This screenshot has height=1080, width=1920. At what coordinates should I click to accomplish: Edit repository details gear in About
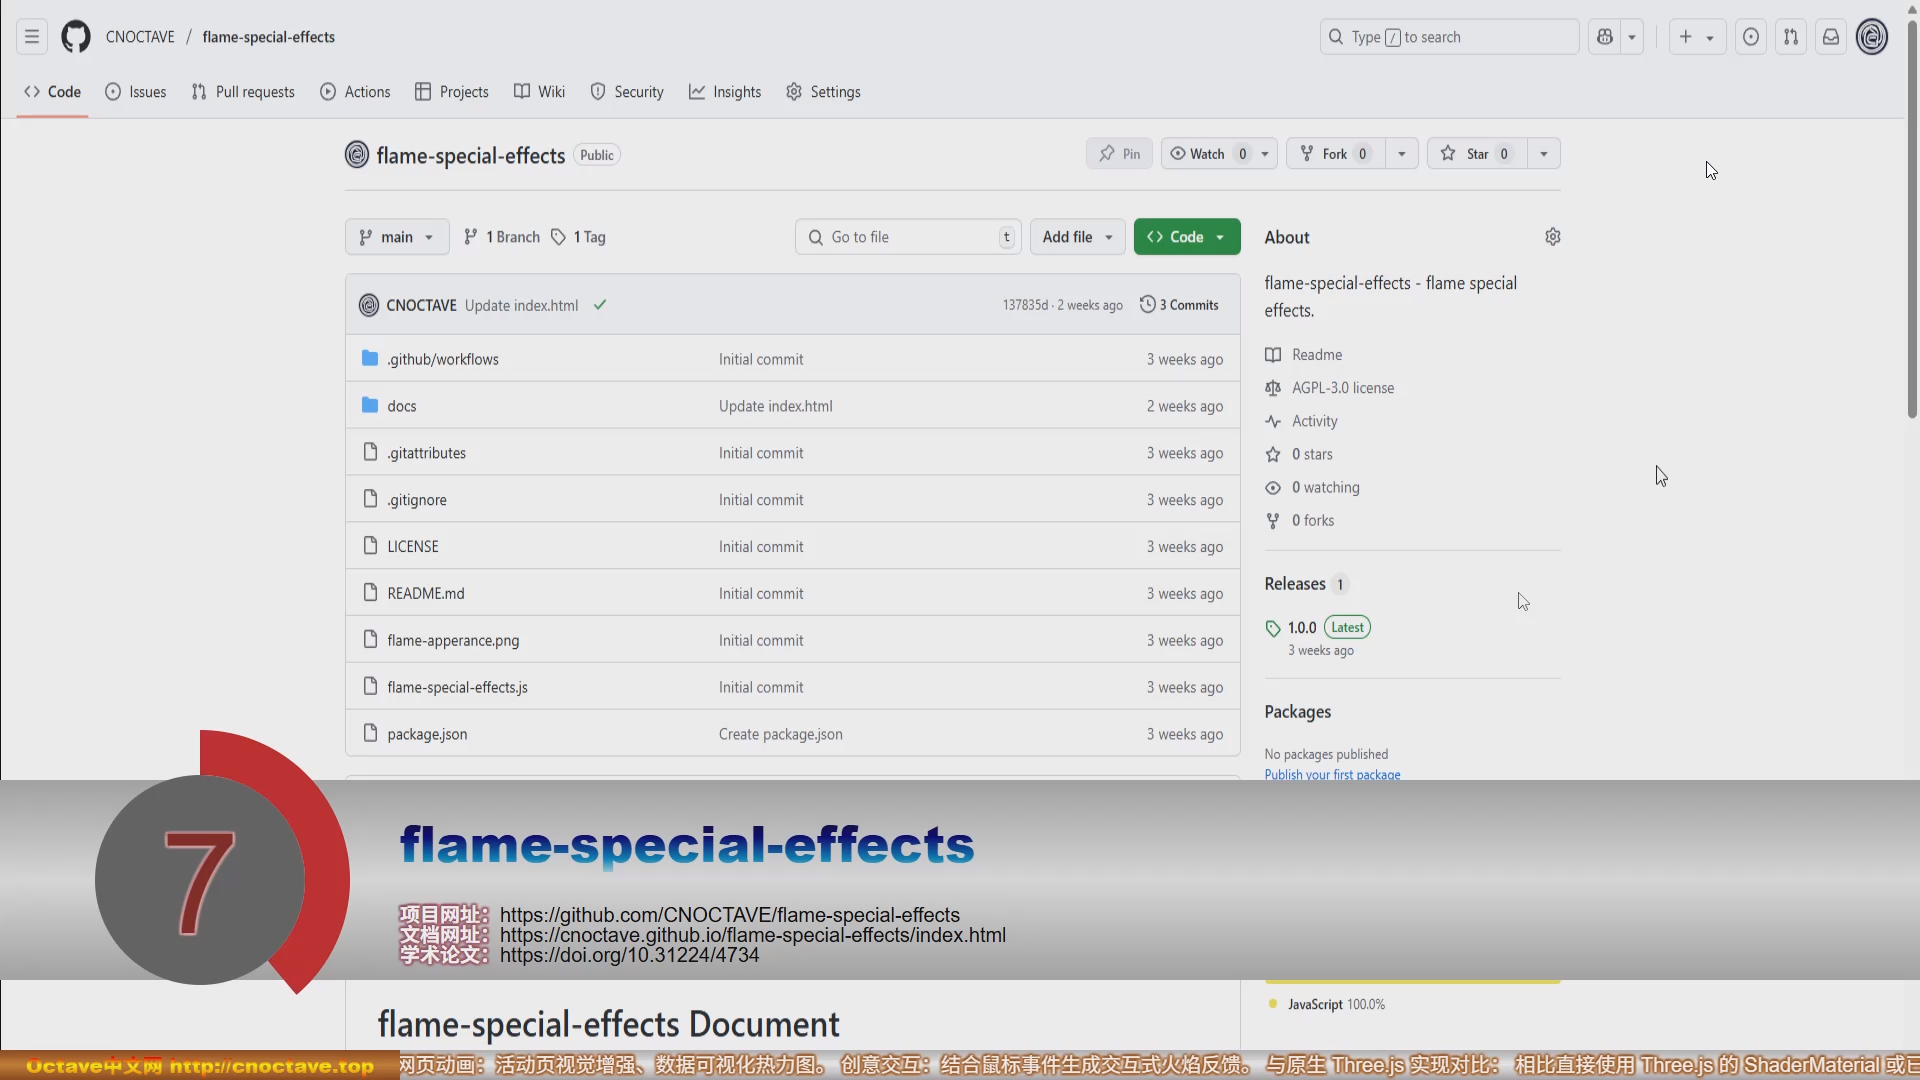click(x=1552, y=237)
